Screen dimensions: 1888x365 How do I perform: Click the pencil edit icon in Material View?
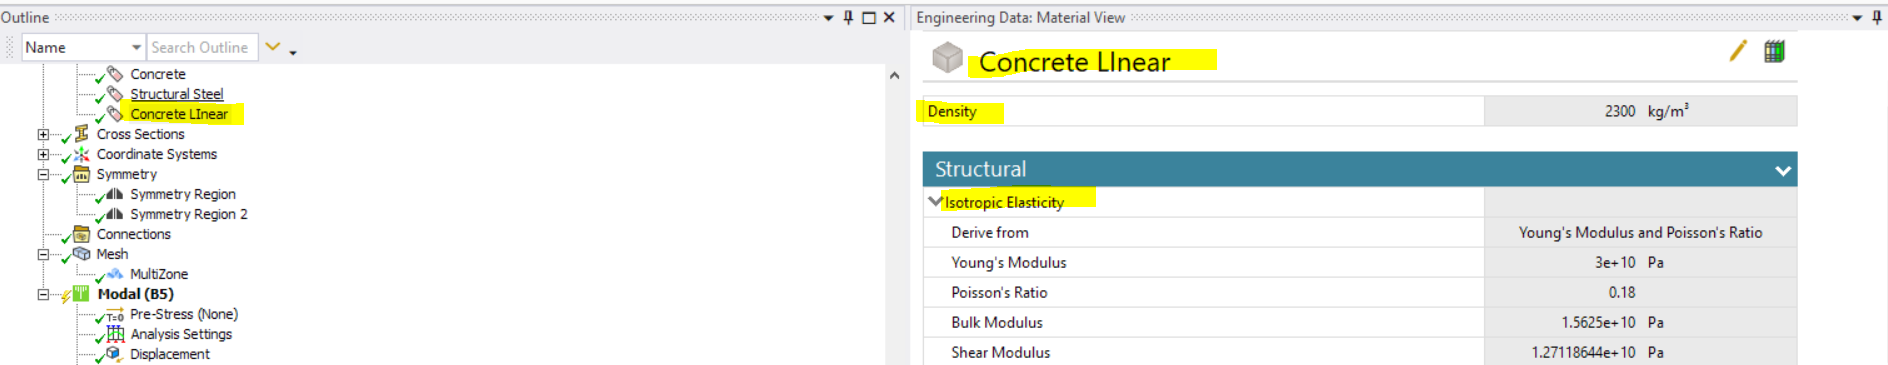tap(1738, 50)
